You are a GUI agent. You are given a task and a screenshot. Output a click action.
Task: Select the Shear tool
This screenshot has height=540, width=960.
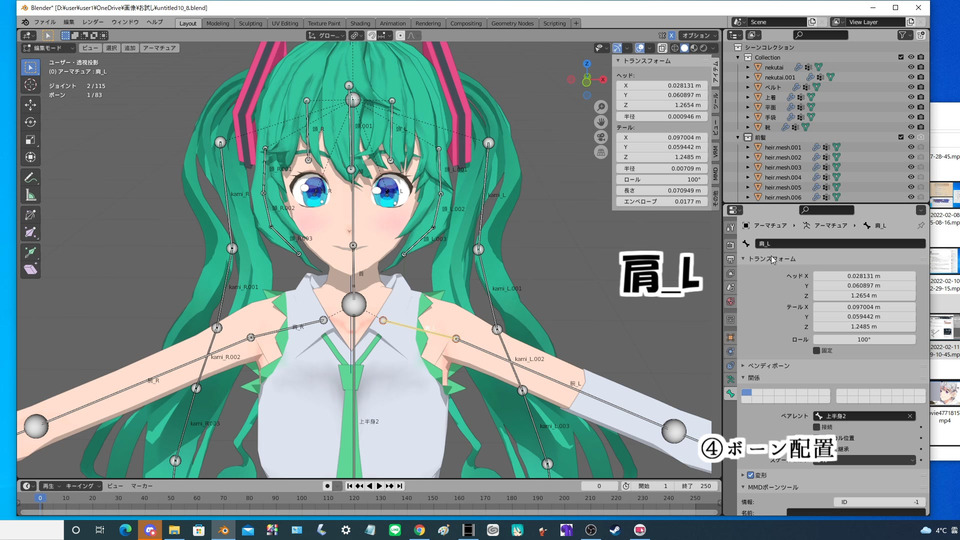tap(30, 269)
